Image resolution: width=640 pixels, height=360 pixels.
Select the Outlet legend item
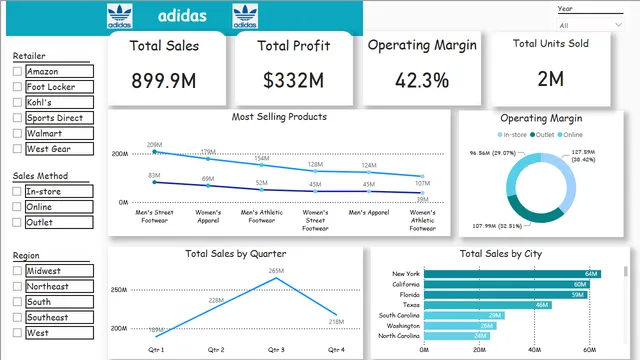pyautogui.click(x=542, y=135)
